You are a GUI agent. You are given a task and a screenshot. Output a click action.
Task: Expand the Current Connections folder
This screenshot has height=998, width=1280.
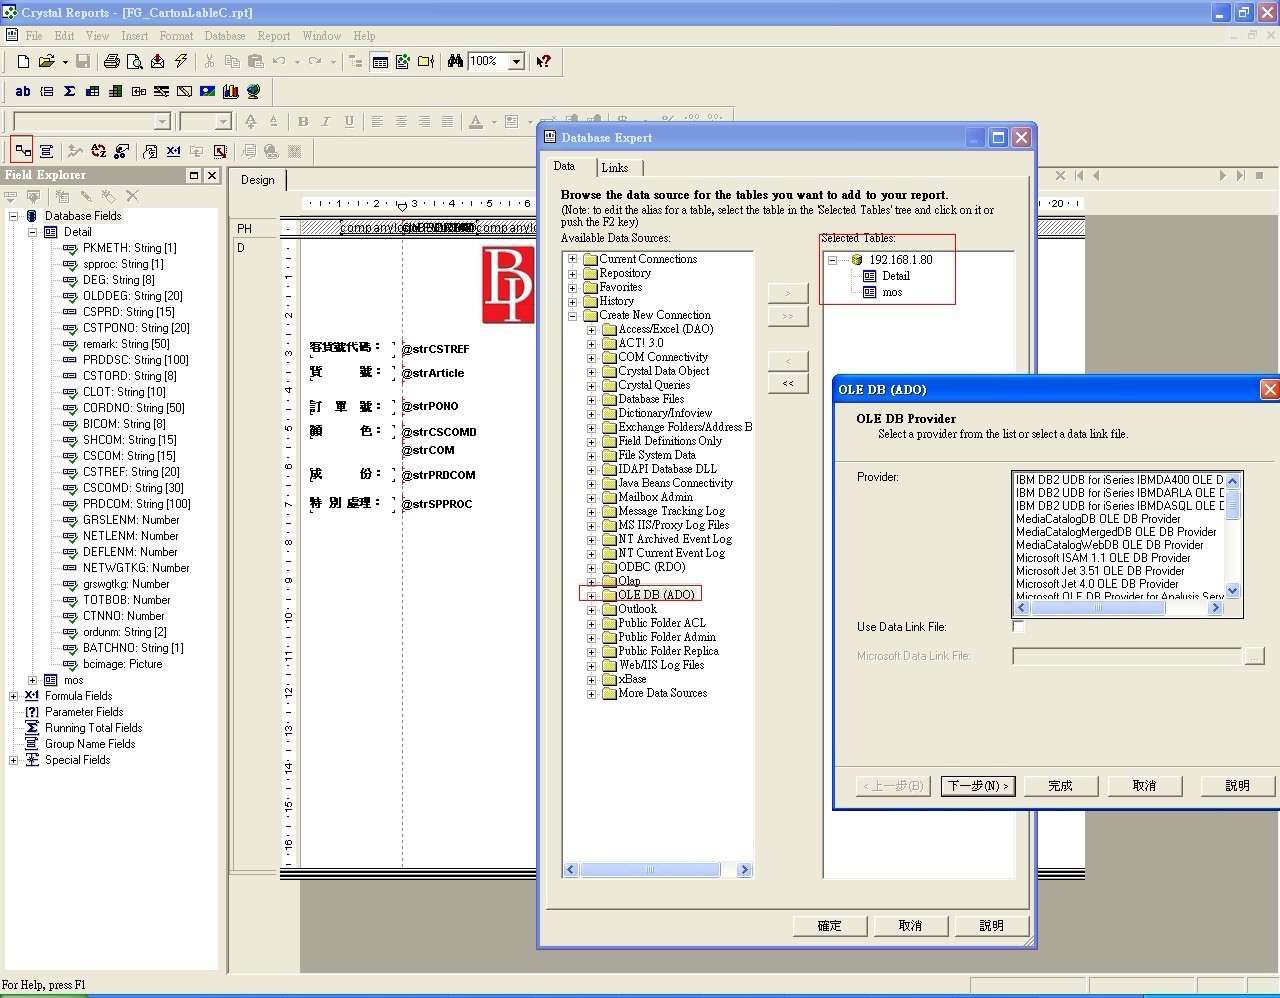573,259
